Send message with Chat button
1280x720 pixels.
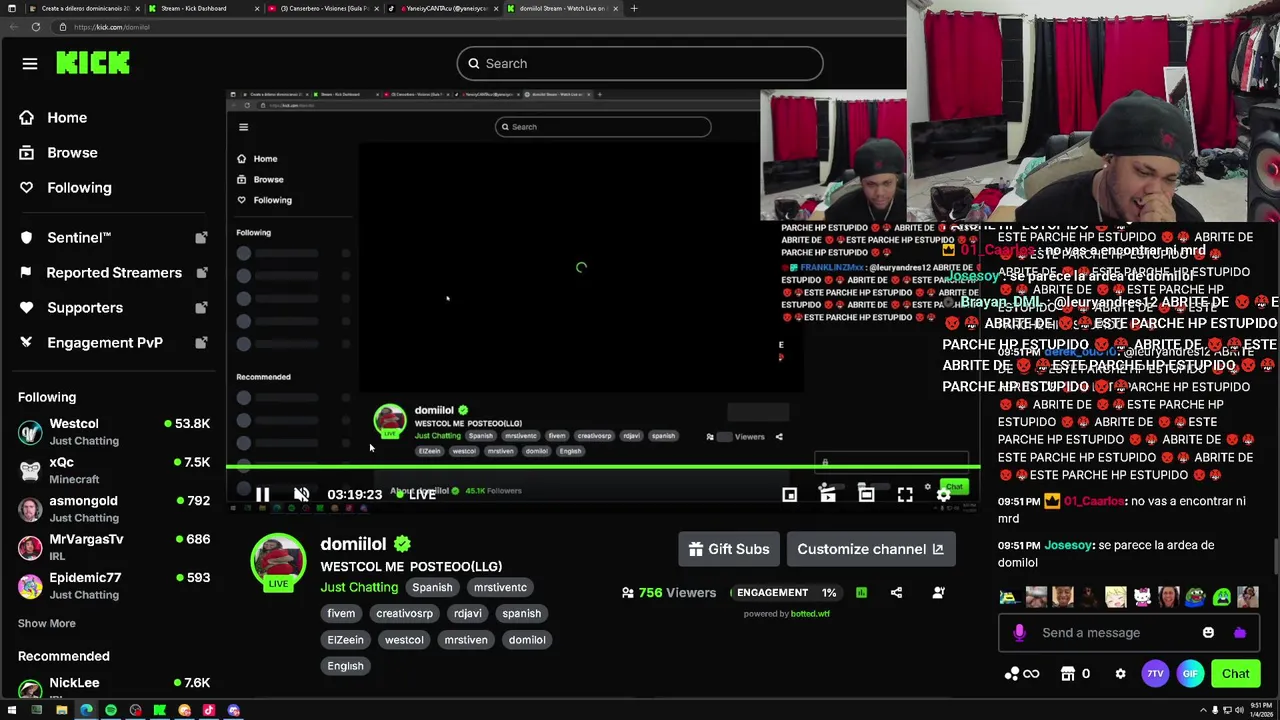pyautogui.click(x=1235, y=674)
